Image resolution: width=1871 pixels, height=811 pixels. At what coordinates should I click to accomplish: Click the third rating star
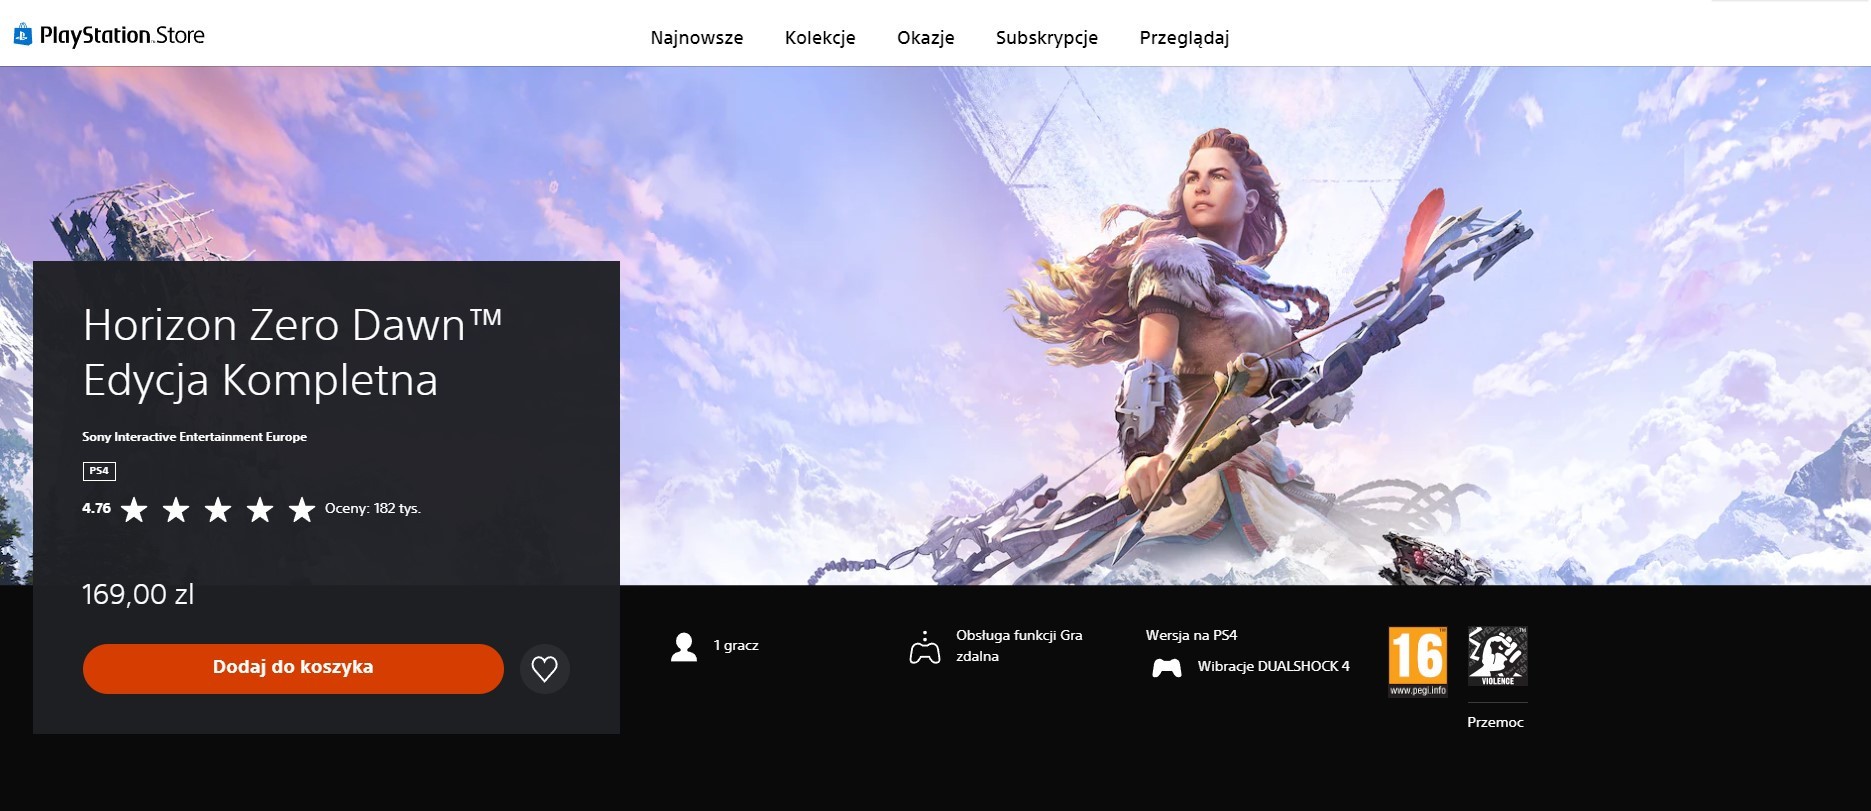[218, 510]
